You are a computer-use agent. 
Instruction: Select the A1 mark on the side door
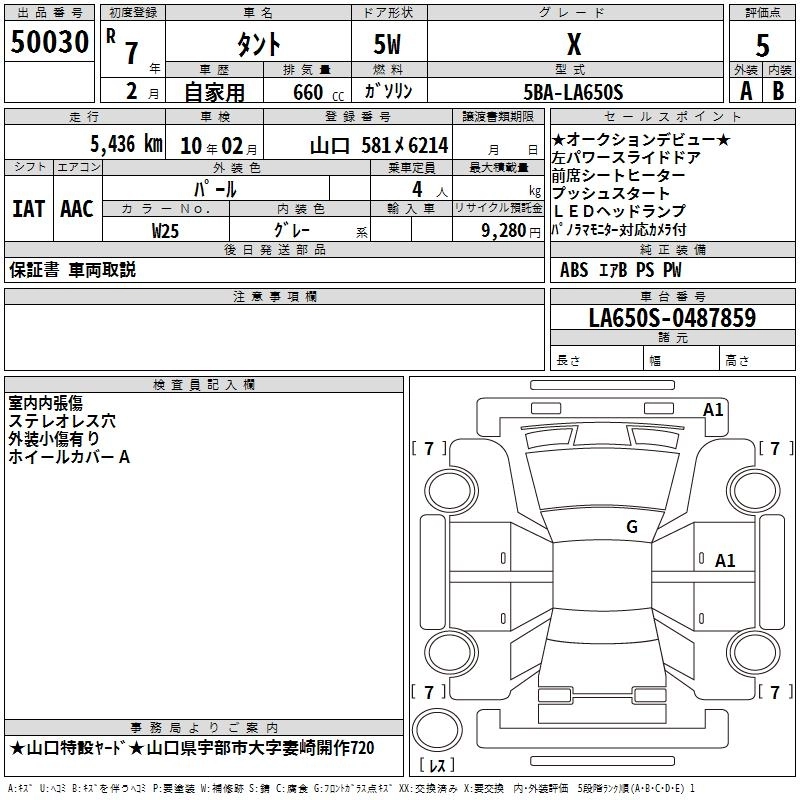click(724, 561)
